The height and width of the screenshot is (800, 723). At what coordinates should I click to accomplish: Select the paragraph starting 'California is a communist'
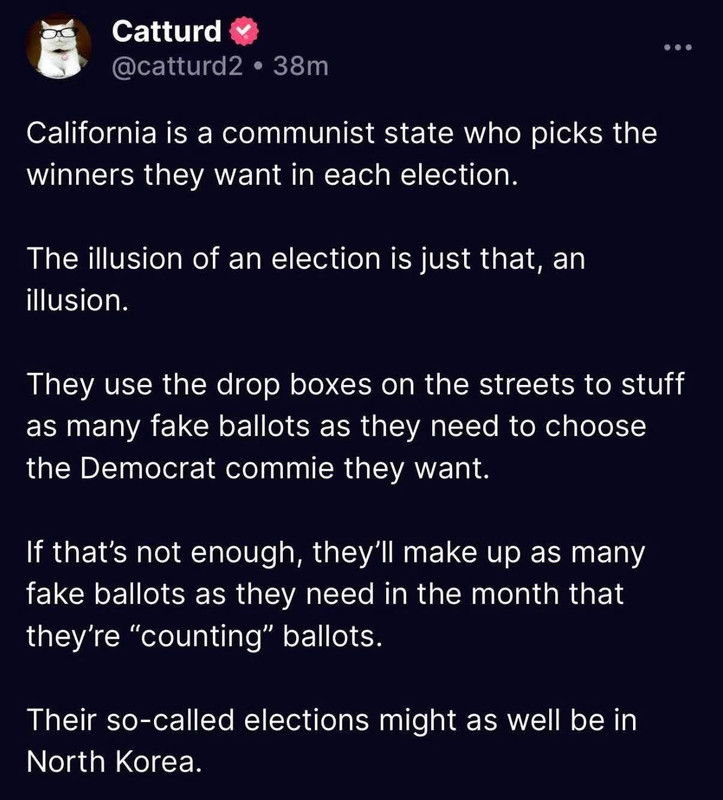pos(342,154)
